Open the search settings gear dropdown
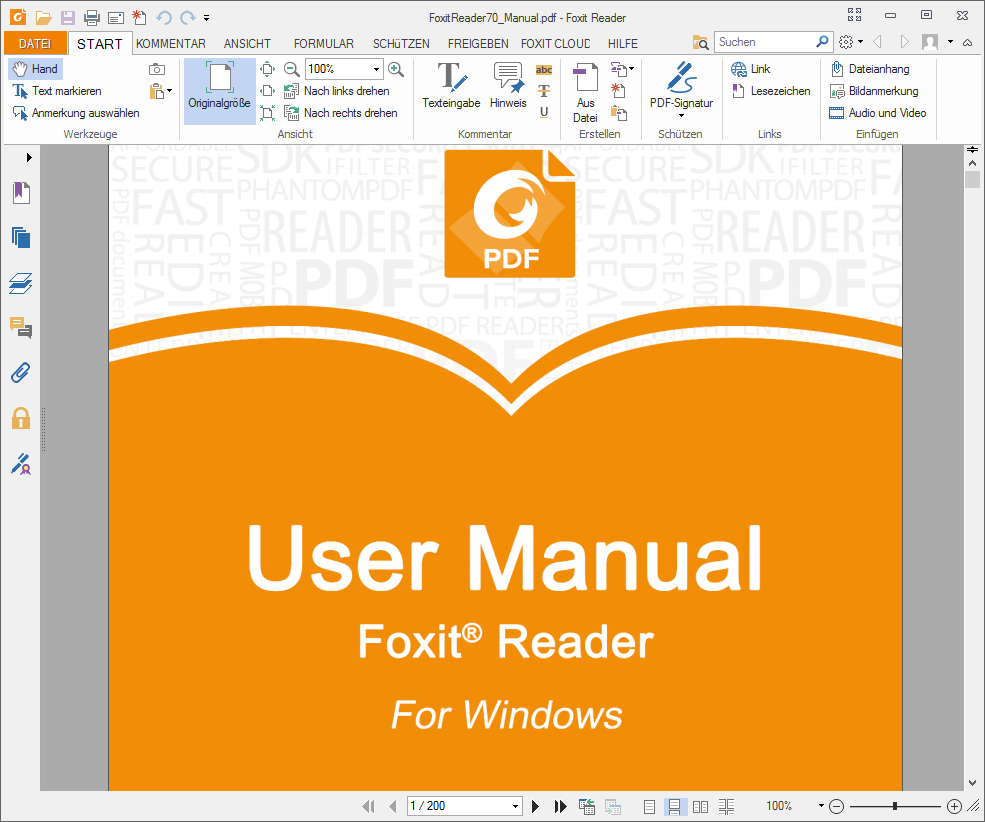The width and height of the screenshot is (985, 822). pyautogui.click(x=851, y=42)
